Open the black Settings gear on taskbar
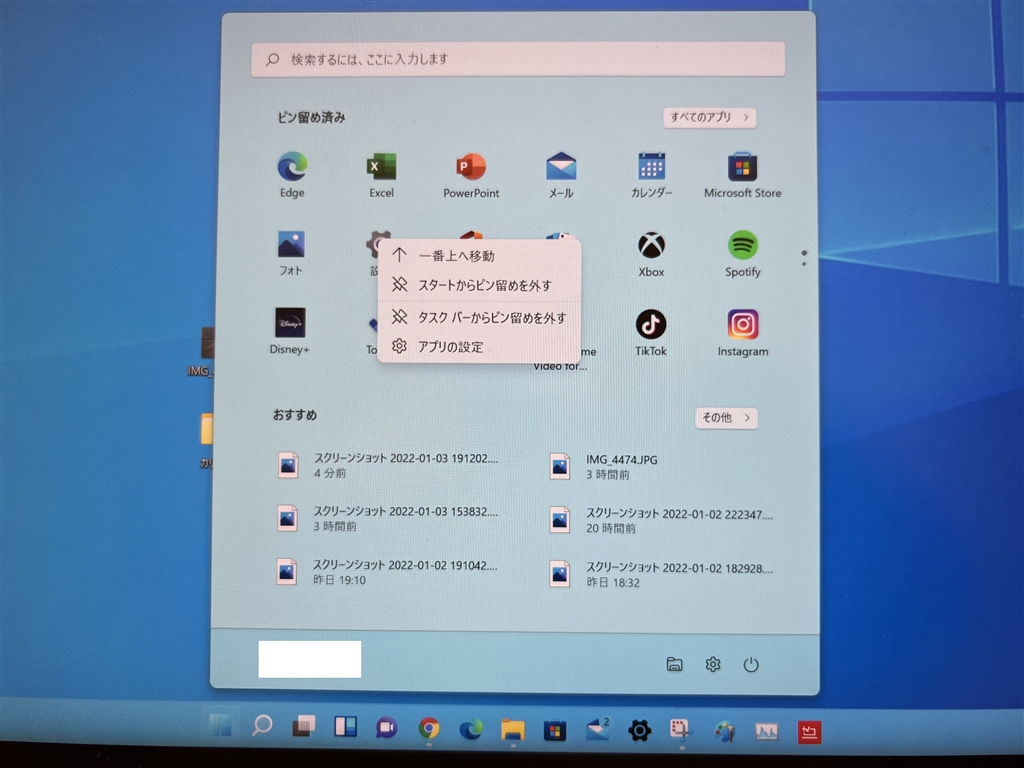1024x768 pixels. pos(639,730)
